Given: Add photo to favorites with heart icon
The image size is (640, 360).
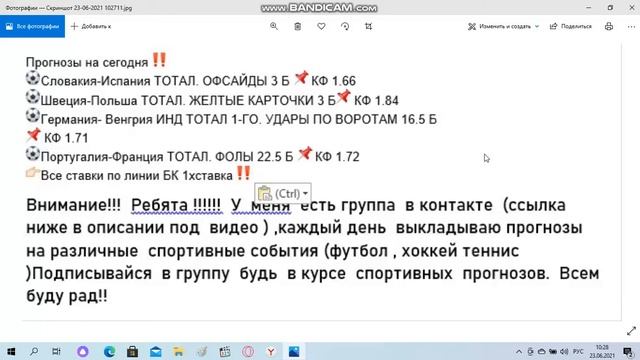Looking at the screenshot, I should click(x=321, y=26).
